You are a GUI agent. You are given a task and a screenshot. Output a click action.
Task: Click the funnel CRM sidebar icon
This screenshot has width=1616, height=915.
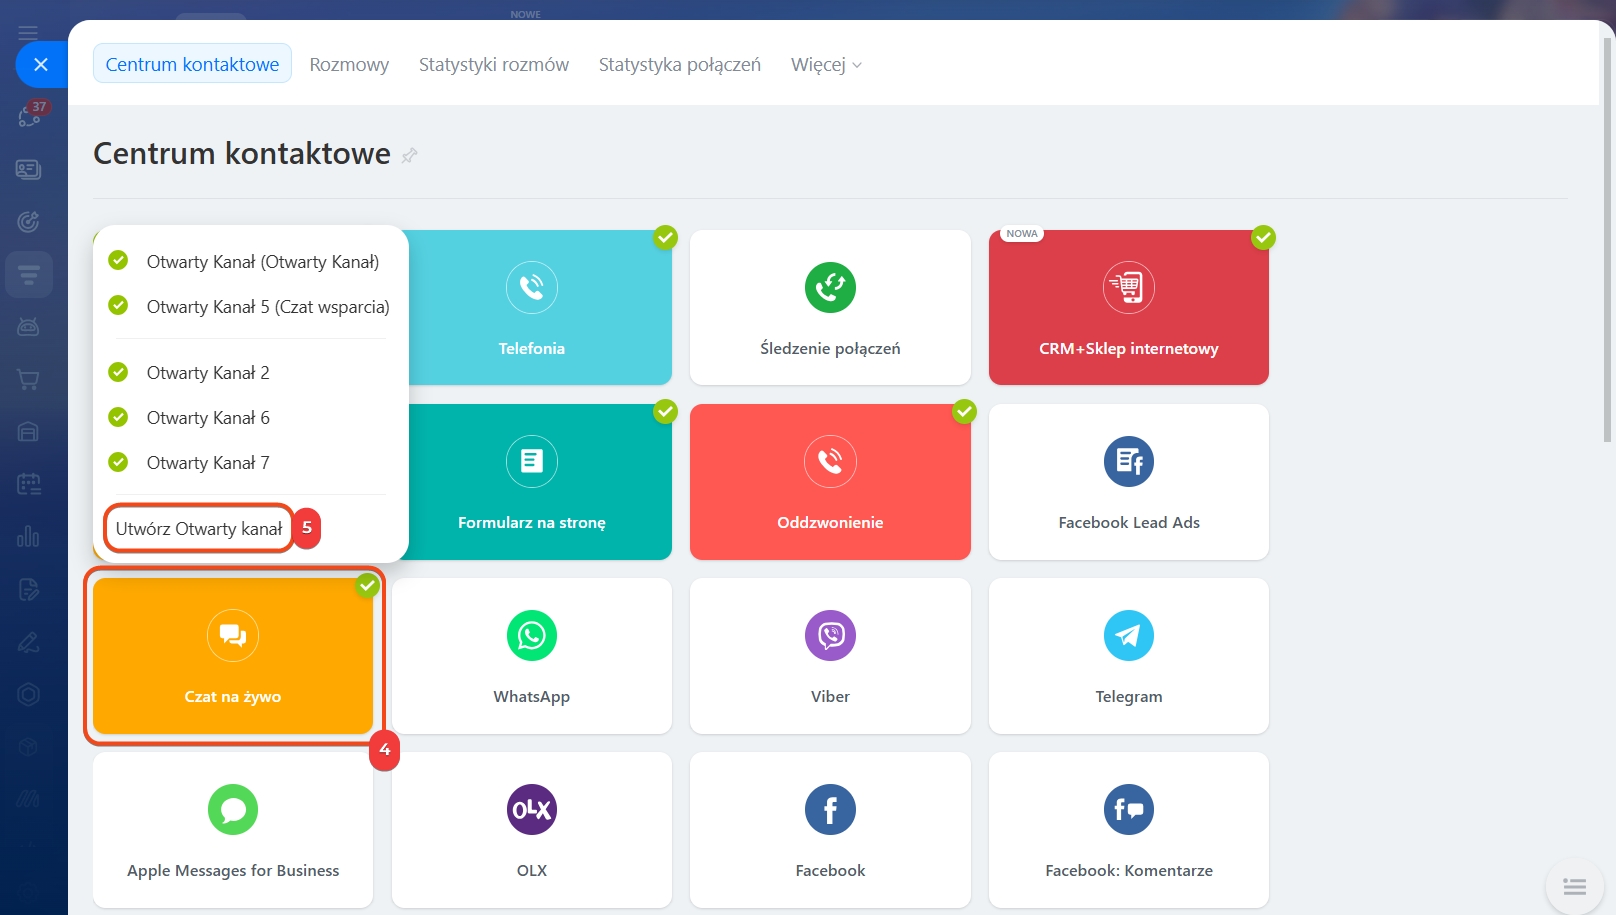tap(28, 274)
